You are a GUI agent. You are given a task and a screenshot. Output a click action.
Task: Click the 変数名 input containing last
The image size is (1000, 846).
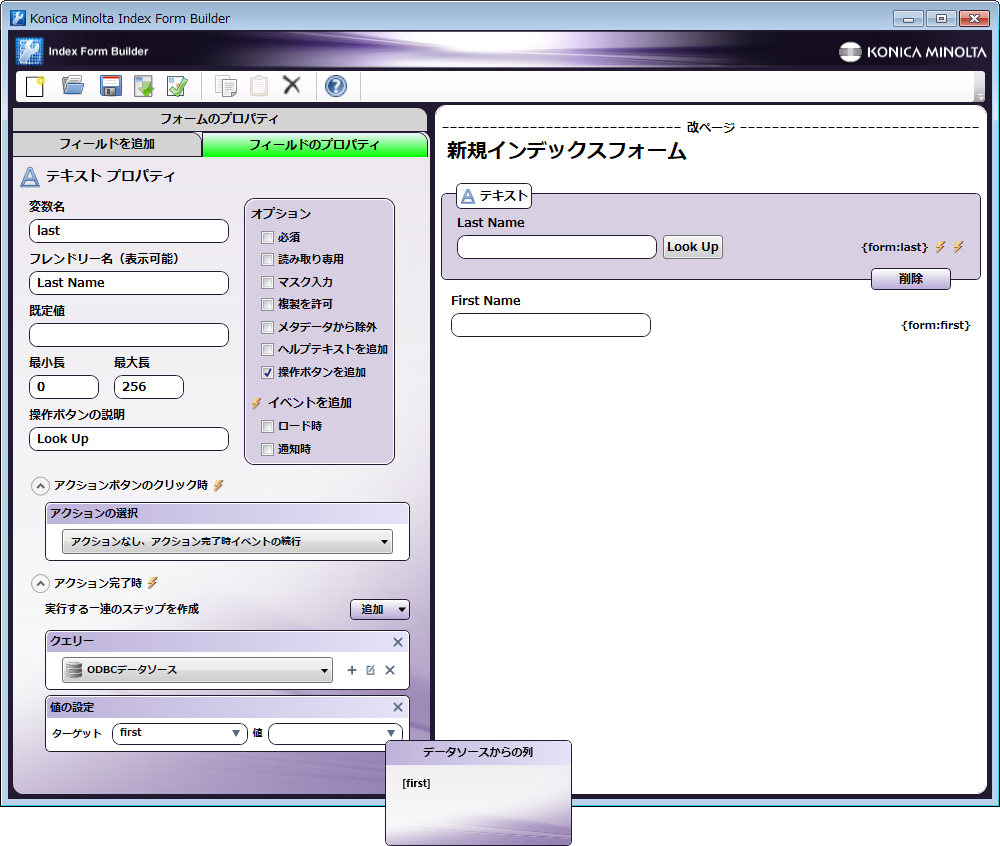(x=129, y=231)
